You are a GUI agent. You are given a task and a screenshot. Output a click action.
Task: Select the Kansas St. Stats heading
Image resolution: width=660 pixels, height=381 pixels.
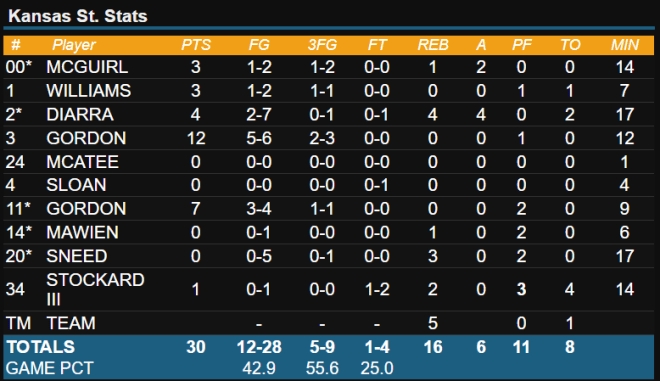[x=78, y=16]
